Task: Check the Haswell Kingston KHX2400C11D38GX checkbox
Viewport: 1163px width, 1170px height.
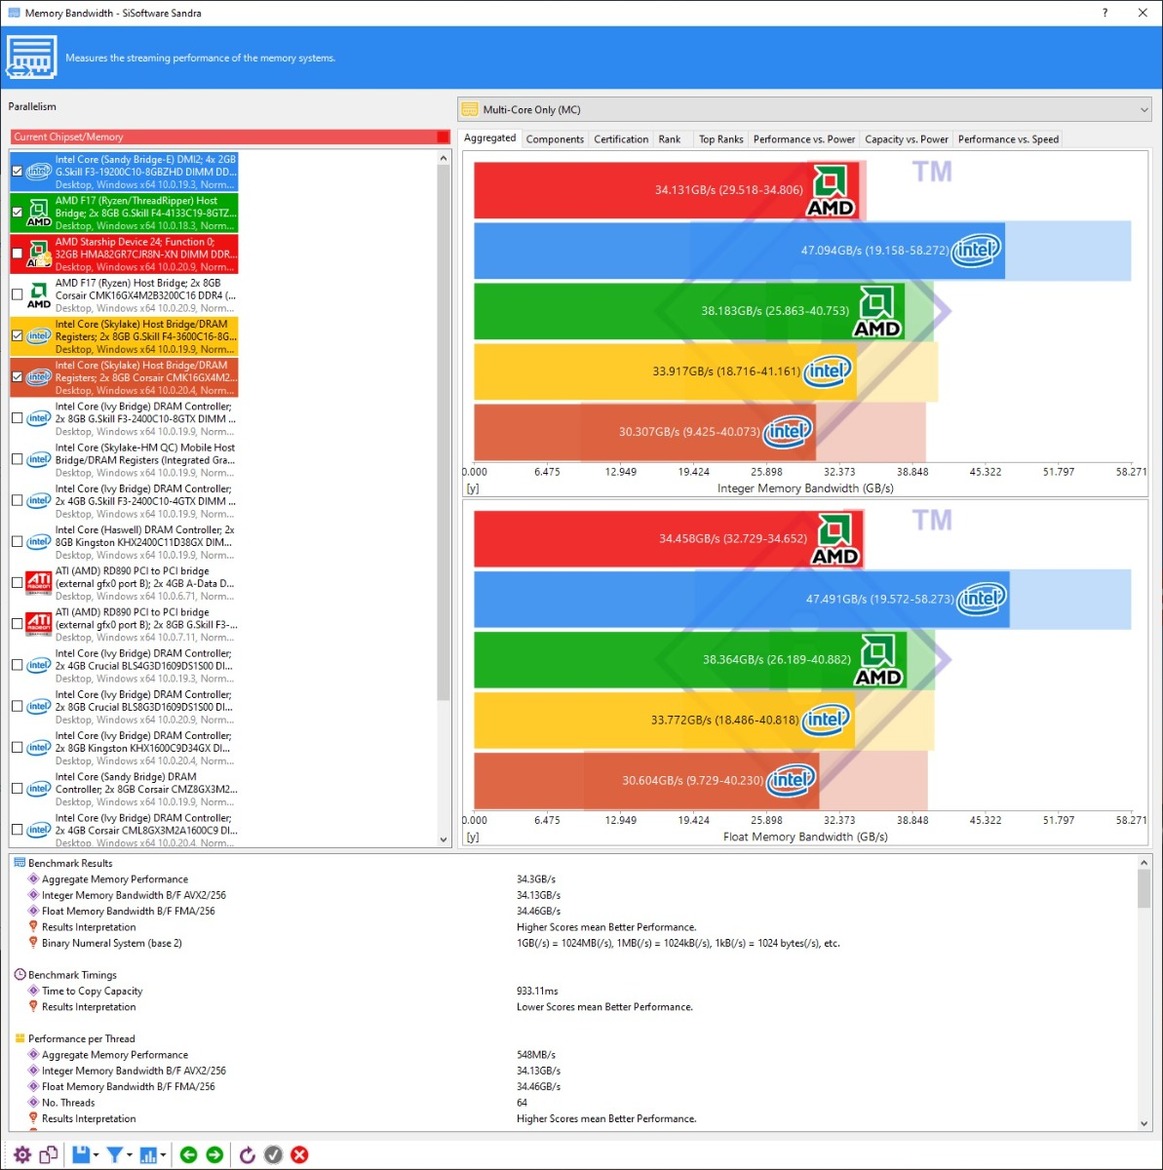Action: click(x=17, y=542)
